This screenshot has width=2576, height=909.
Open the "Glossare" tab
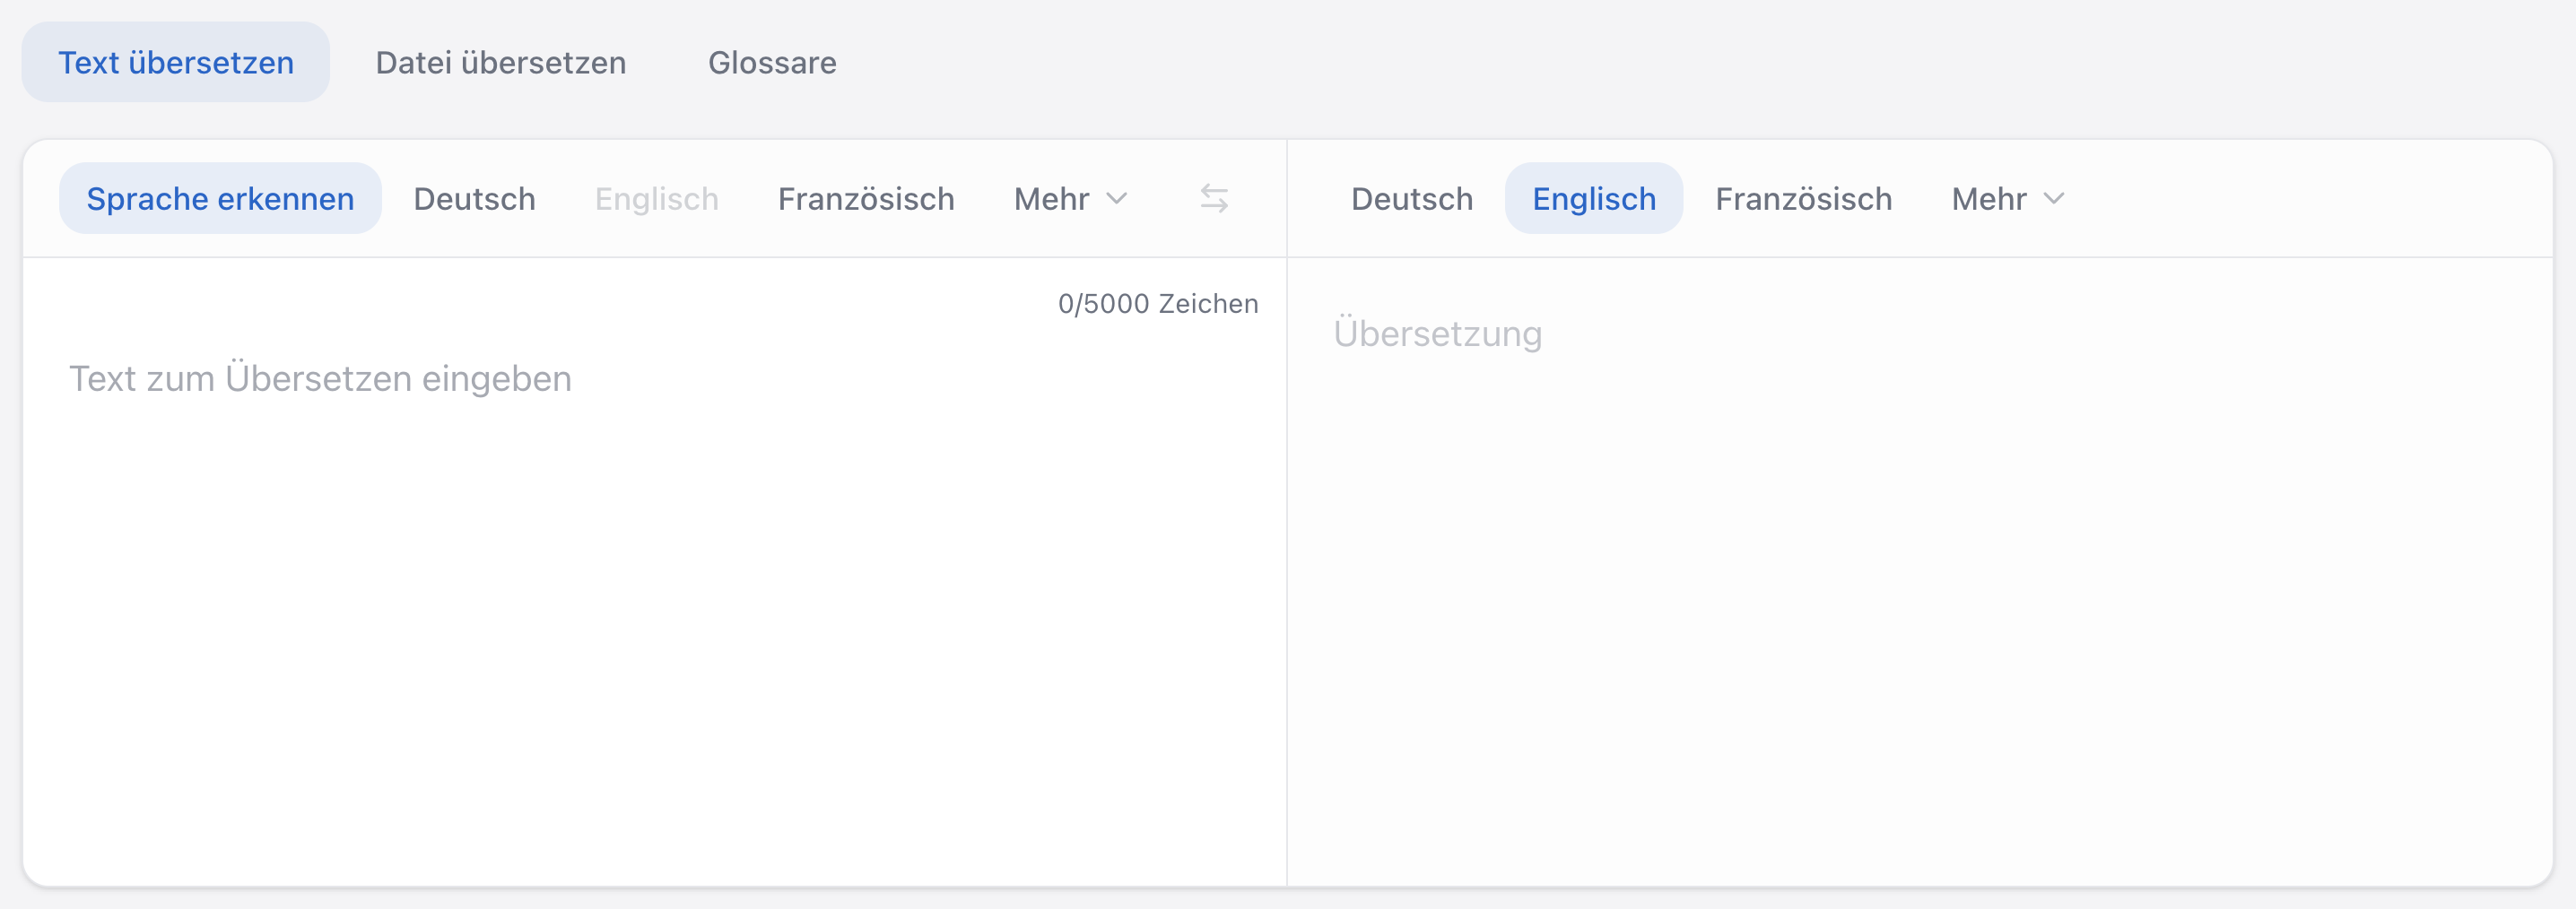772,62
